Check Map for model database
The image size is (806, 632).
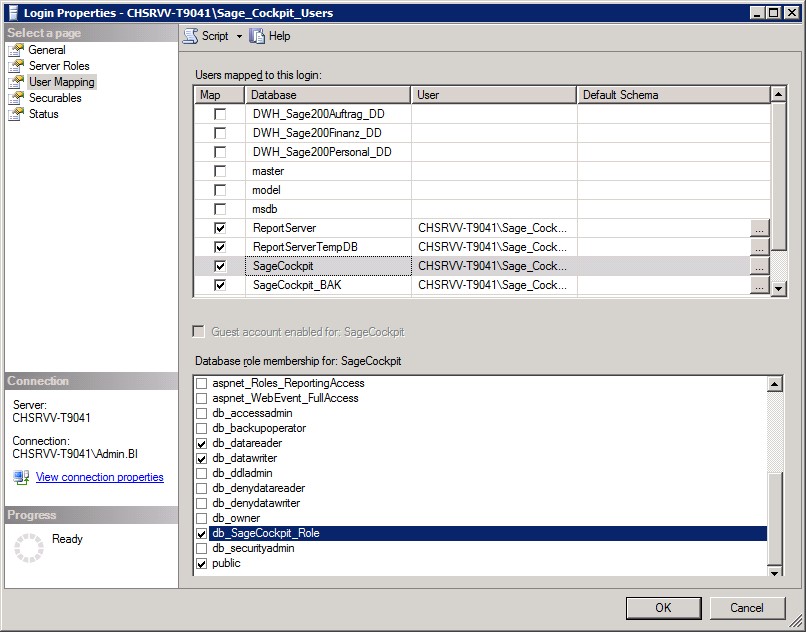click(x=220, y=190)
